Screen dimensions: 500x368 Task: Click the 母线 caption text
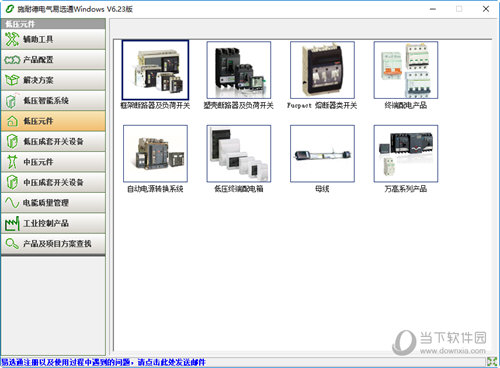(322, 189)
